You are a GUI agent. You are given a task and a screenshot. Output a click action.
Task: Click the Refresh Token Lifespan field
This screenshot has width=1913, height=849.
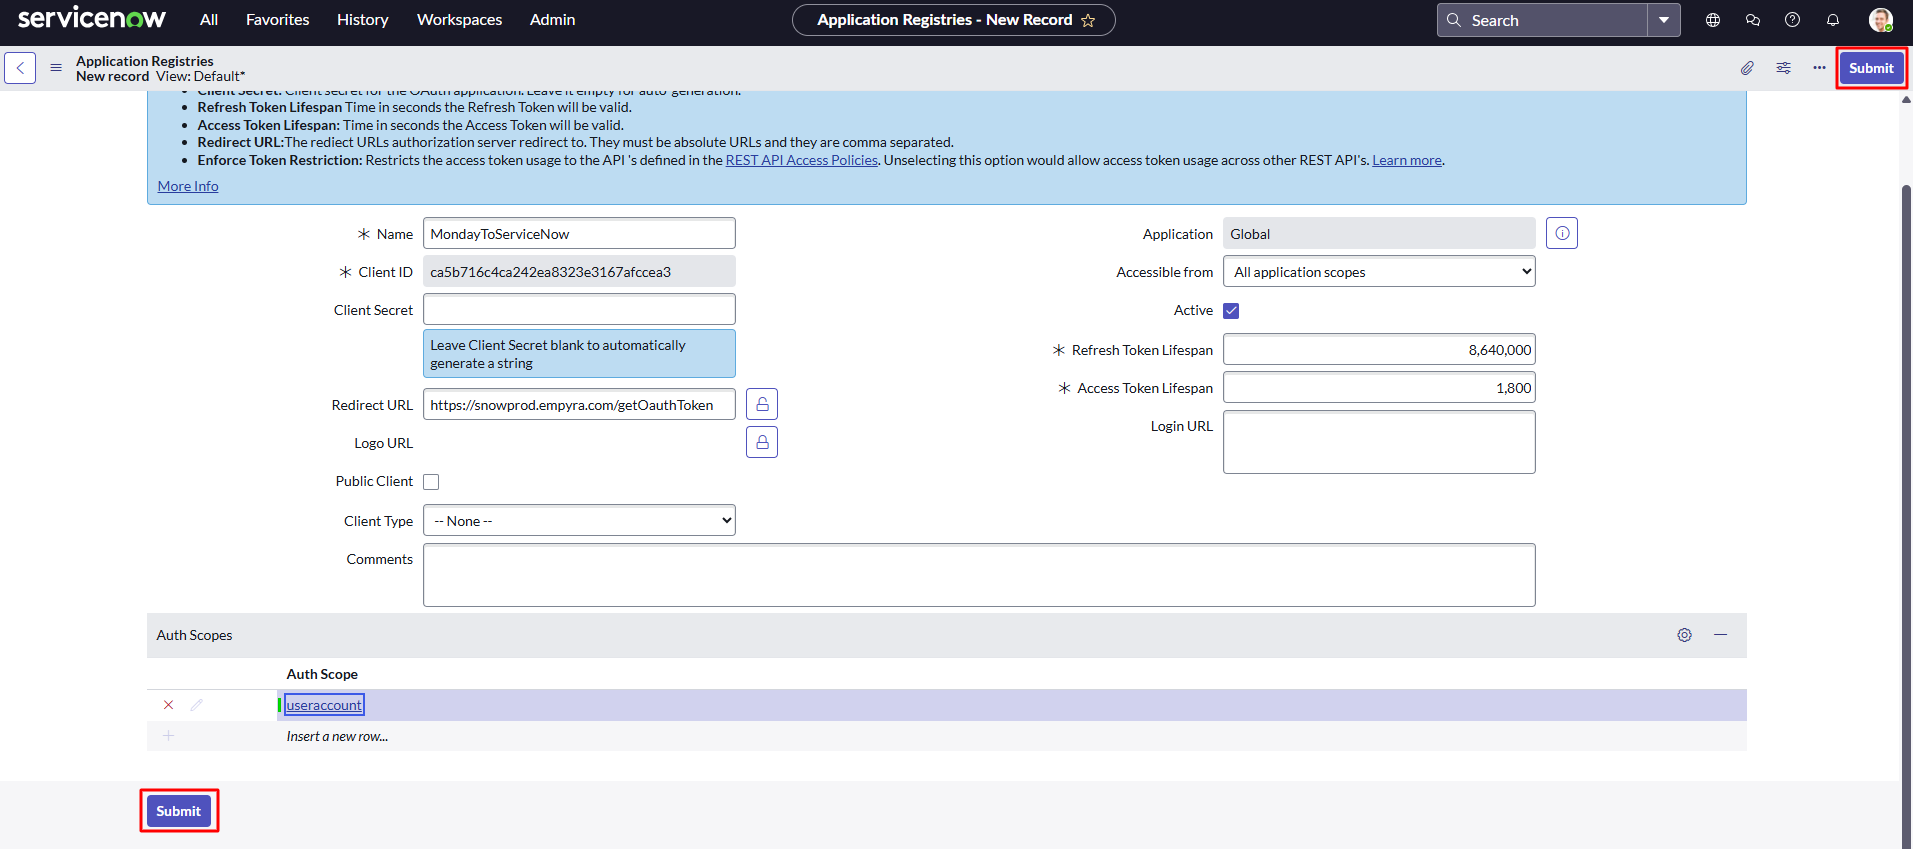tap(1379, 350)
